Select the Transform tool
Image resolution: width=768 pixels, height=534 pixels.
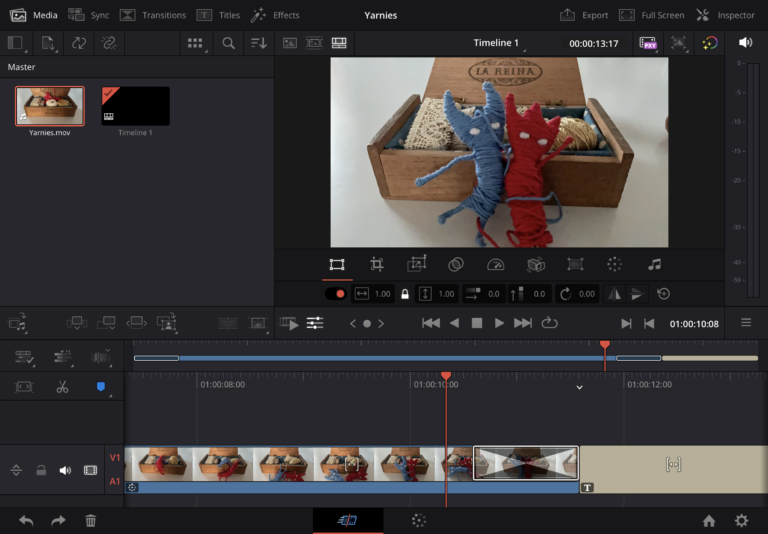point(337,265)
